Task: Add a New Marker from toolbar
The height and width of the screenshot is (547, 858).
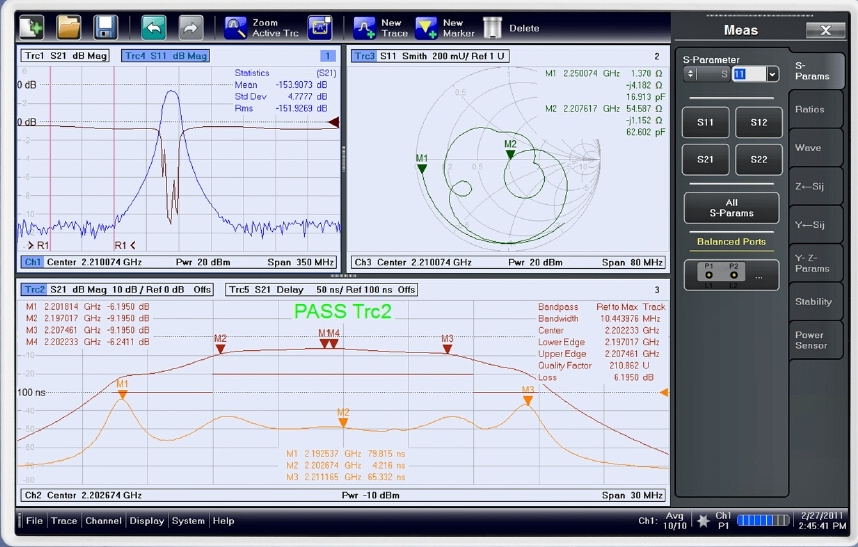Action: tap(427, 27)
